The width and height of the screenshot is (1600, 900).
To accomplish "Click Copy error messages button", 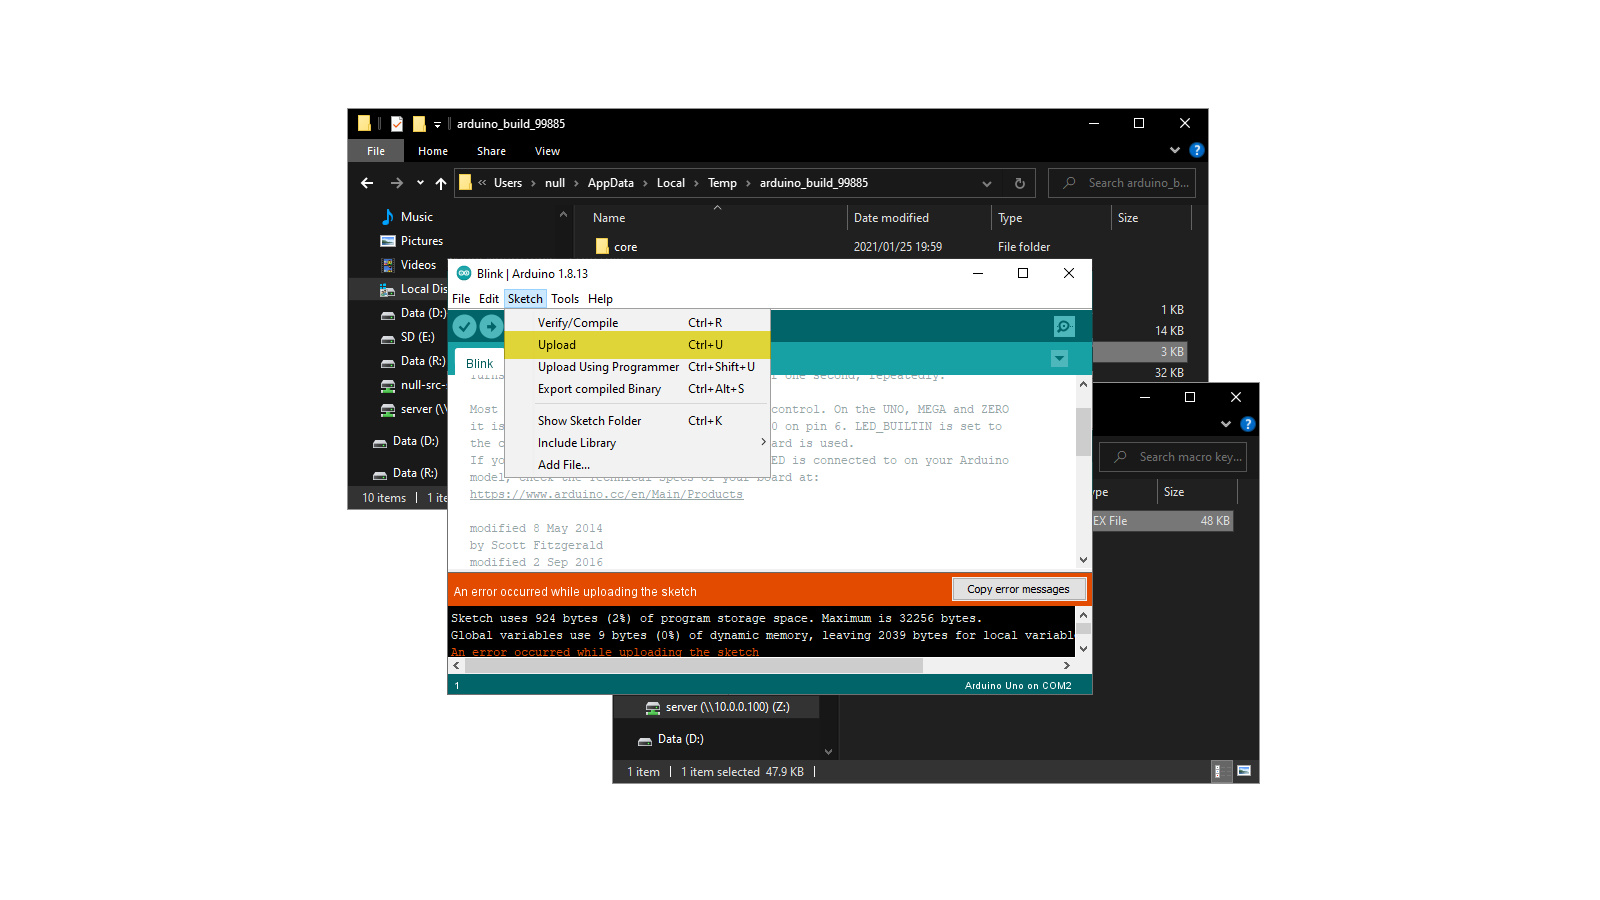I will click(x=1018, y=589).
